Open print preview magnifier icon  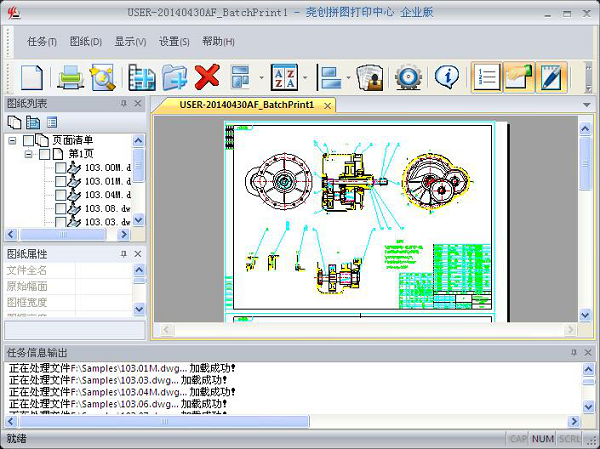coord(103,77)
